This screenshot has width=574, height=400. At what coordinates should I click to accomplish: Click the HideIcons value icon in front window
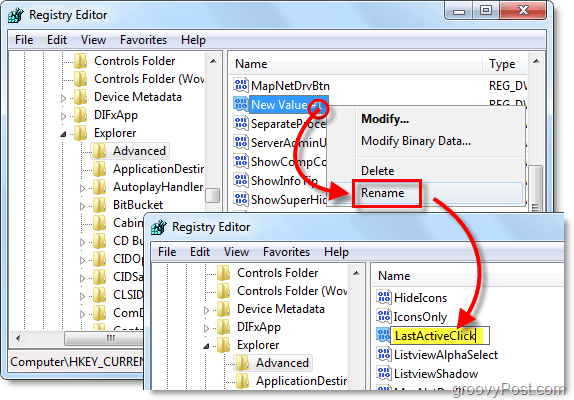click(x=384, y=297)
